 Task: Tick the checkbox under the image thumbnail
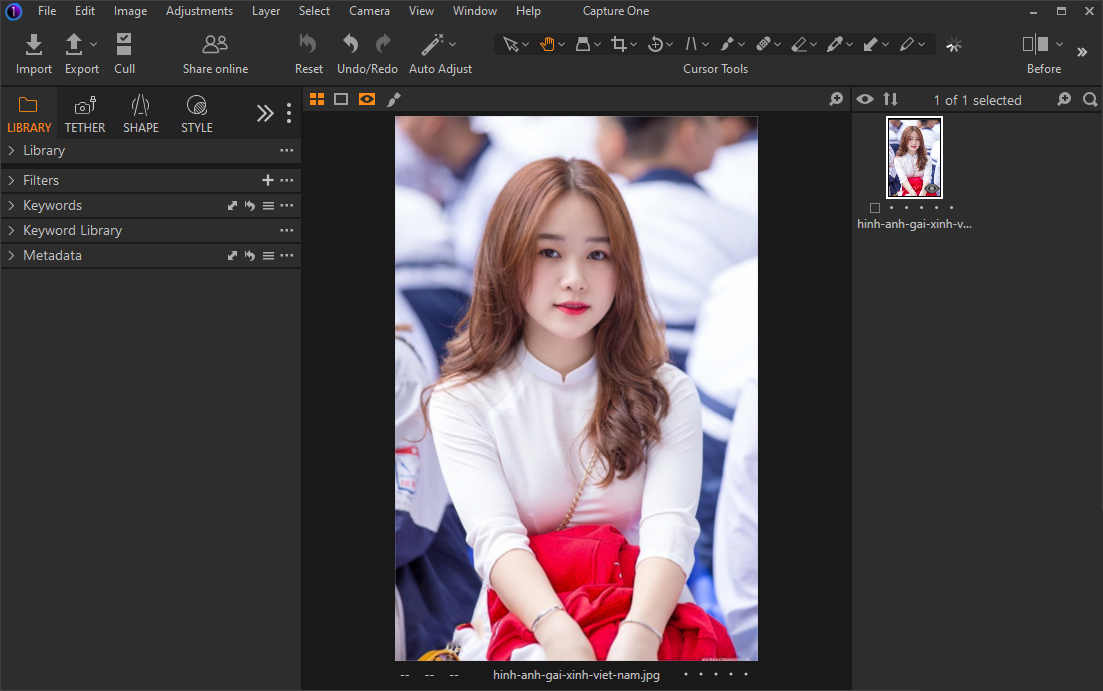[x=875, y=208]
